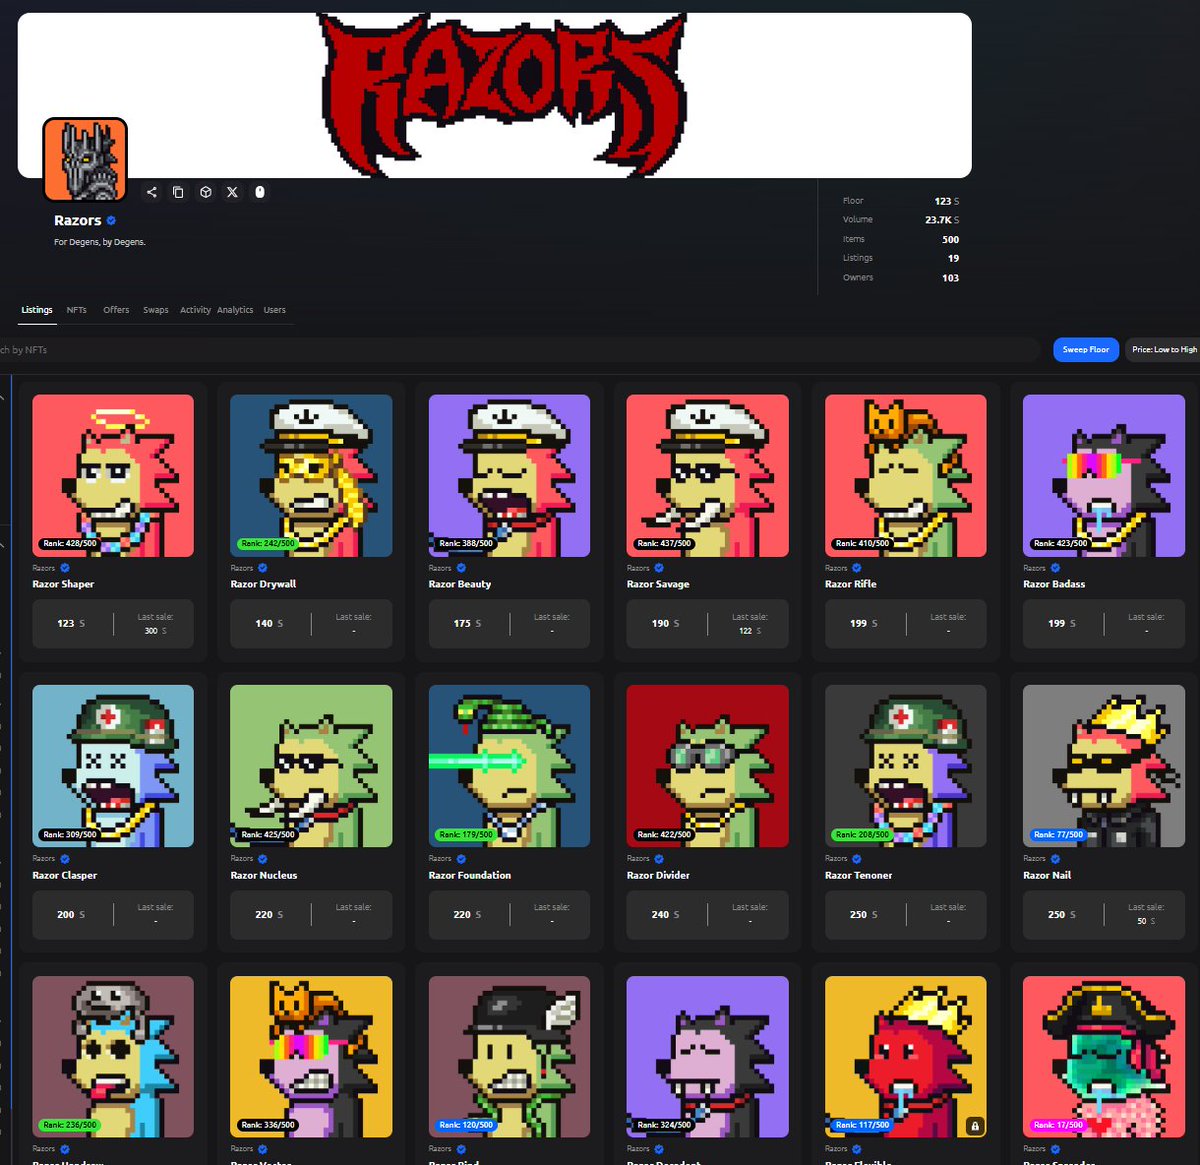This screenshot has height=1165, width=1200.
Task: Open Razor Tenoner NFT thumbnail
Action: coord(905,766)
